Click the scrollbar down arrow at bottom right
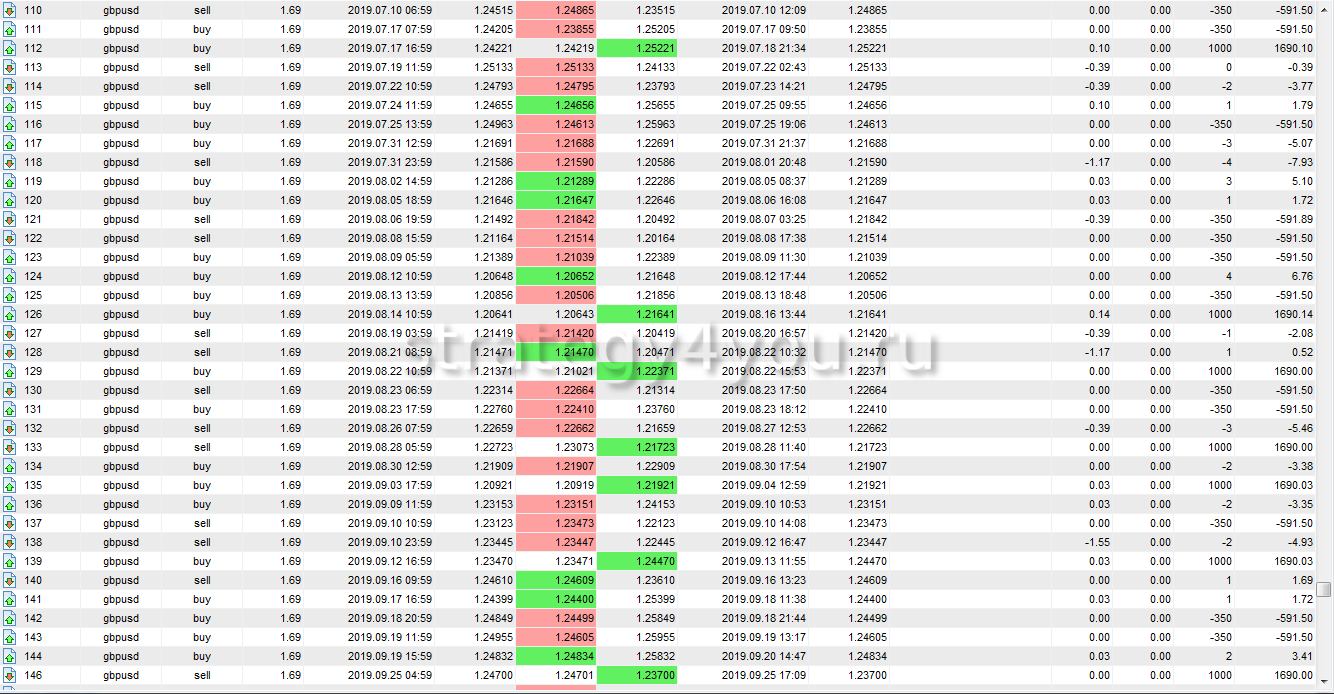Screen dimensions: 1334x694 tap(1324, 682)
